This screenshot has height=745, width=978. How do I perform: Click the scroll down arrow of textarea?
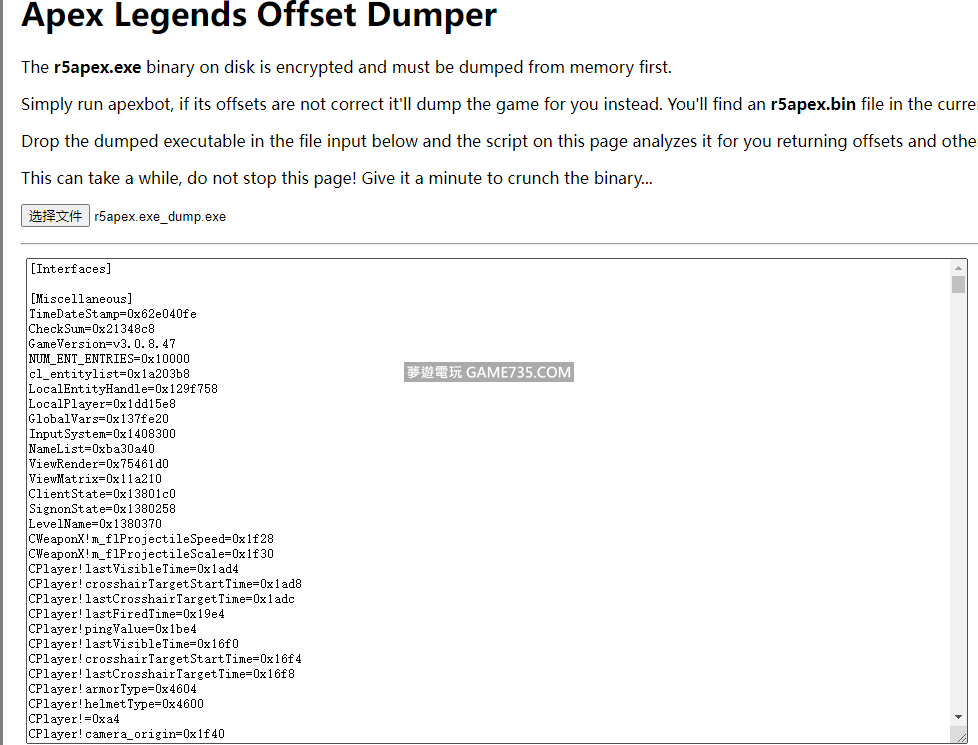tap(959, 718)
